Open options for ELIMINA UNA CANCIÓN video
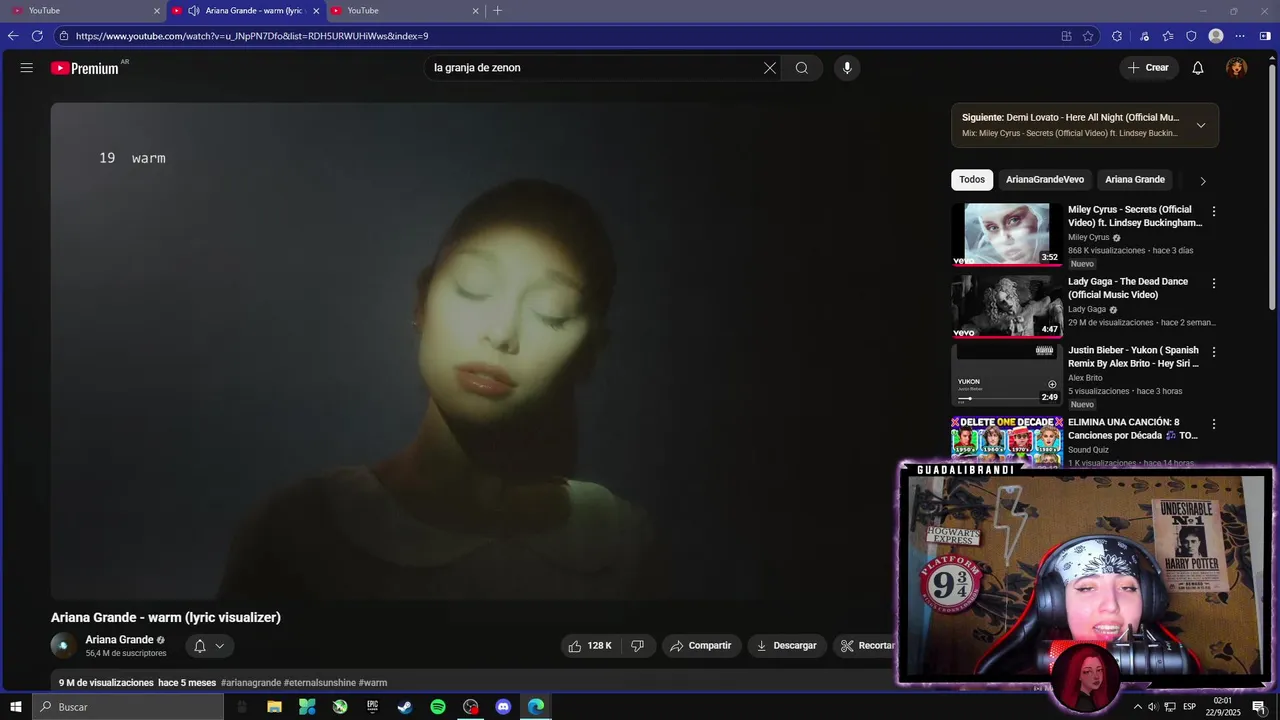 tap(1214, 424)
